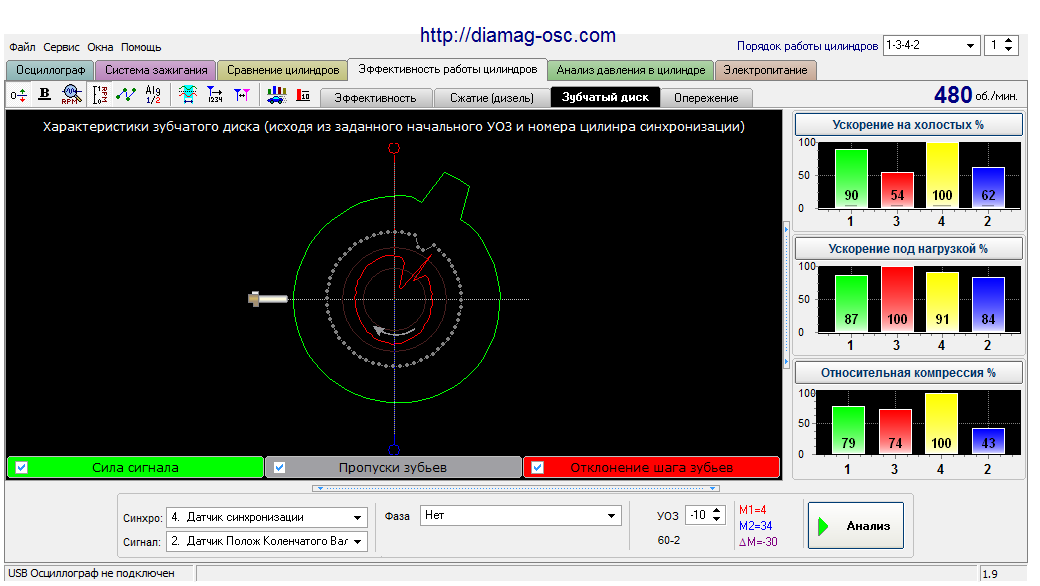
Task: Switch to the Осциллограф tab
Action: coord(50,70)
